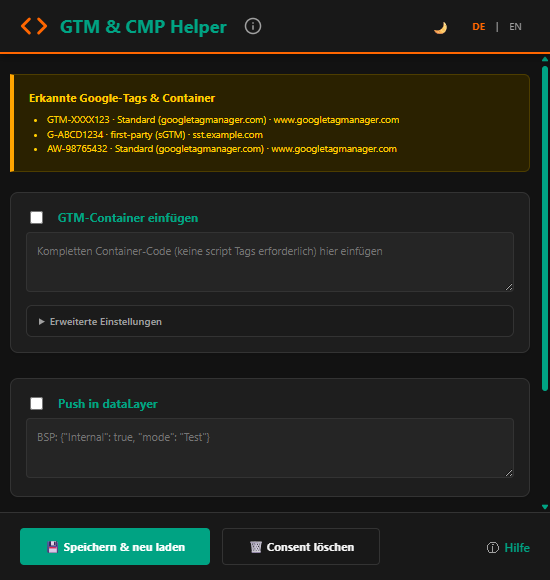Toggle dark mode with the moon icon
The image size is (550, 580).
pos(440,27)
